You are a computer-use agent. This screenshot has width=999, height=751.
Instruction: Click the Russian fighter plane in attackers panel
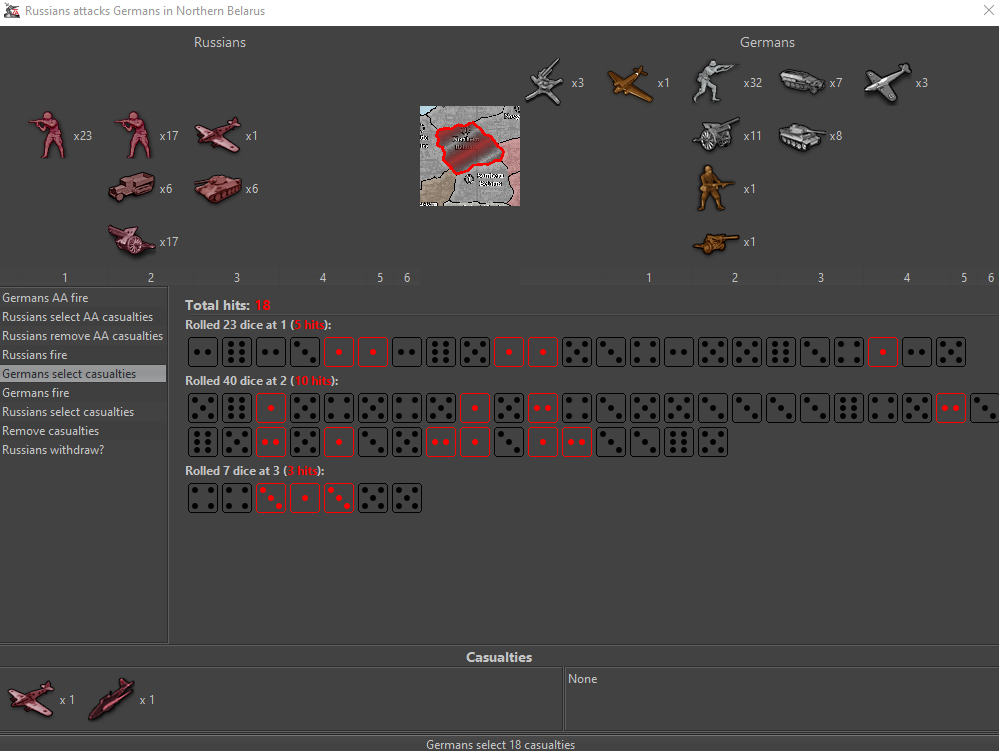point(217,135)
